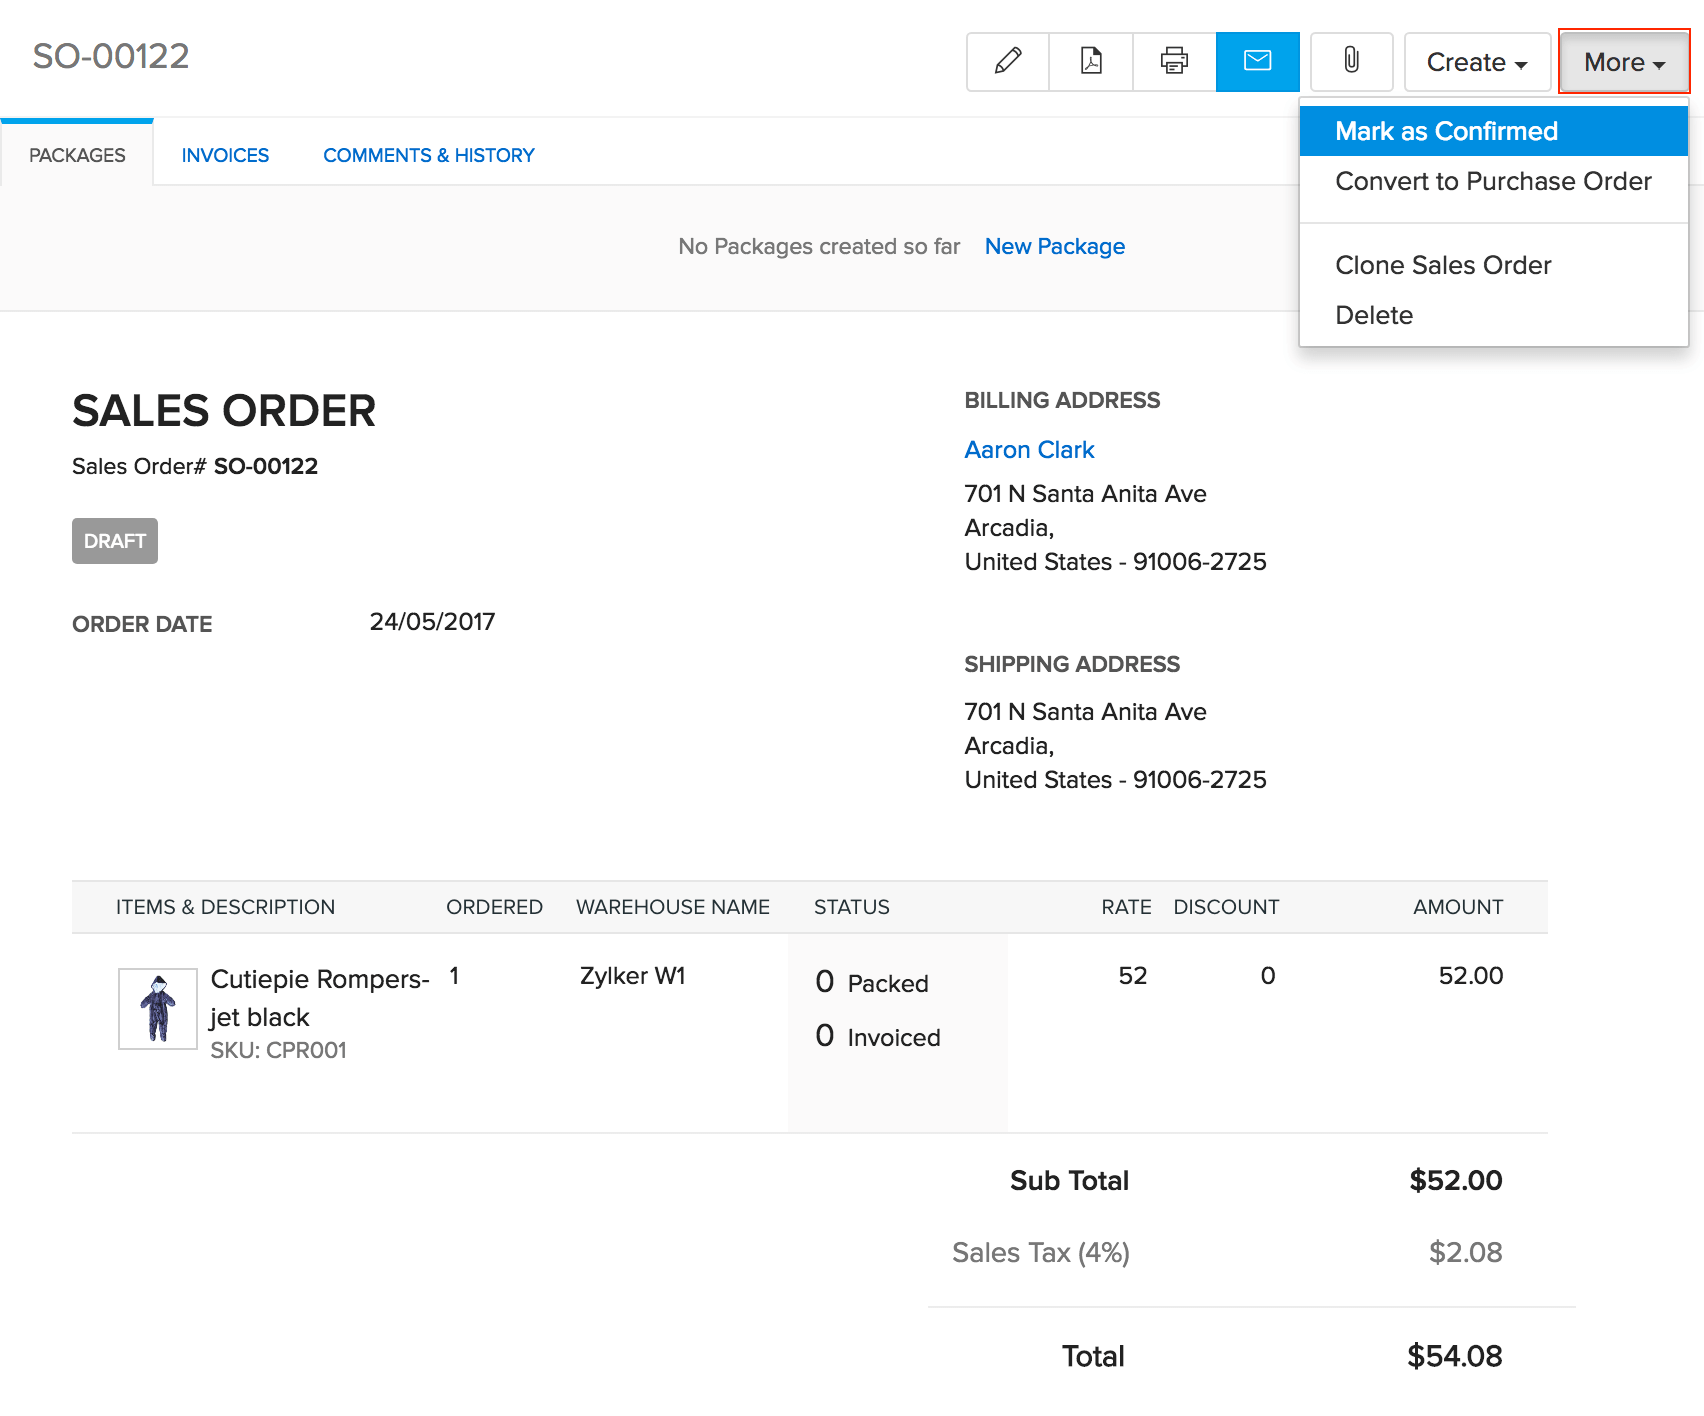Screen dimensions: 1704x1416
Task: Click Delete in the More menu
Action: [x=1373, y=315]
